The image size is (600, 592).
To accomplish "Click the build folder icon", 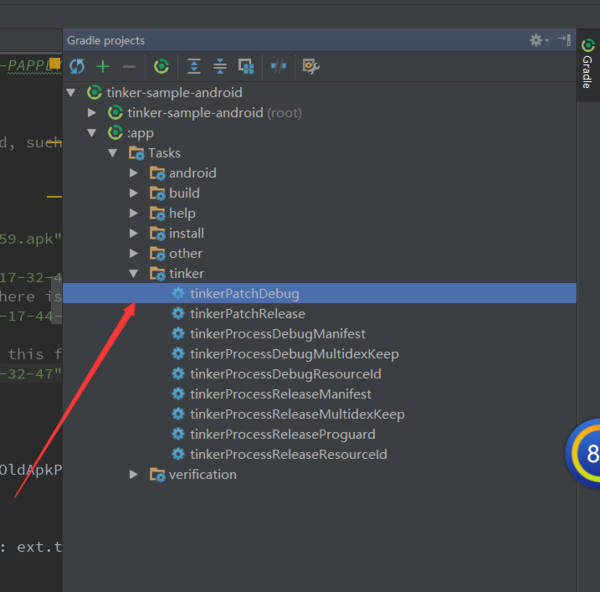I will [157, 193].
